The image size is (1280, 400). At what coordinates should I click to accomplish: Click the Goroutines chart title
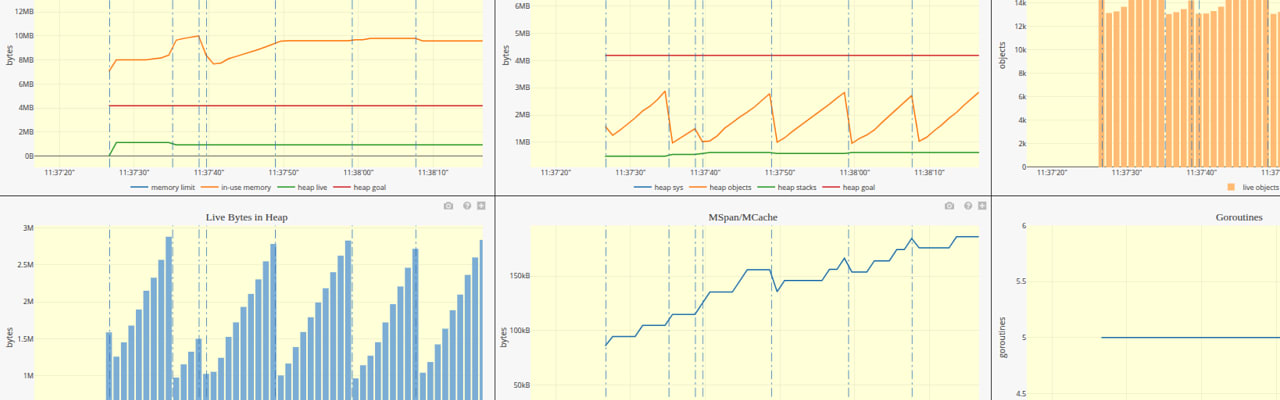click(1239, 217)
